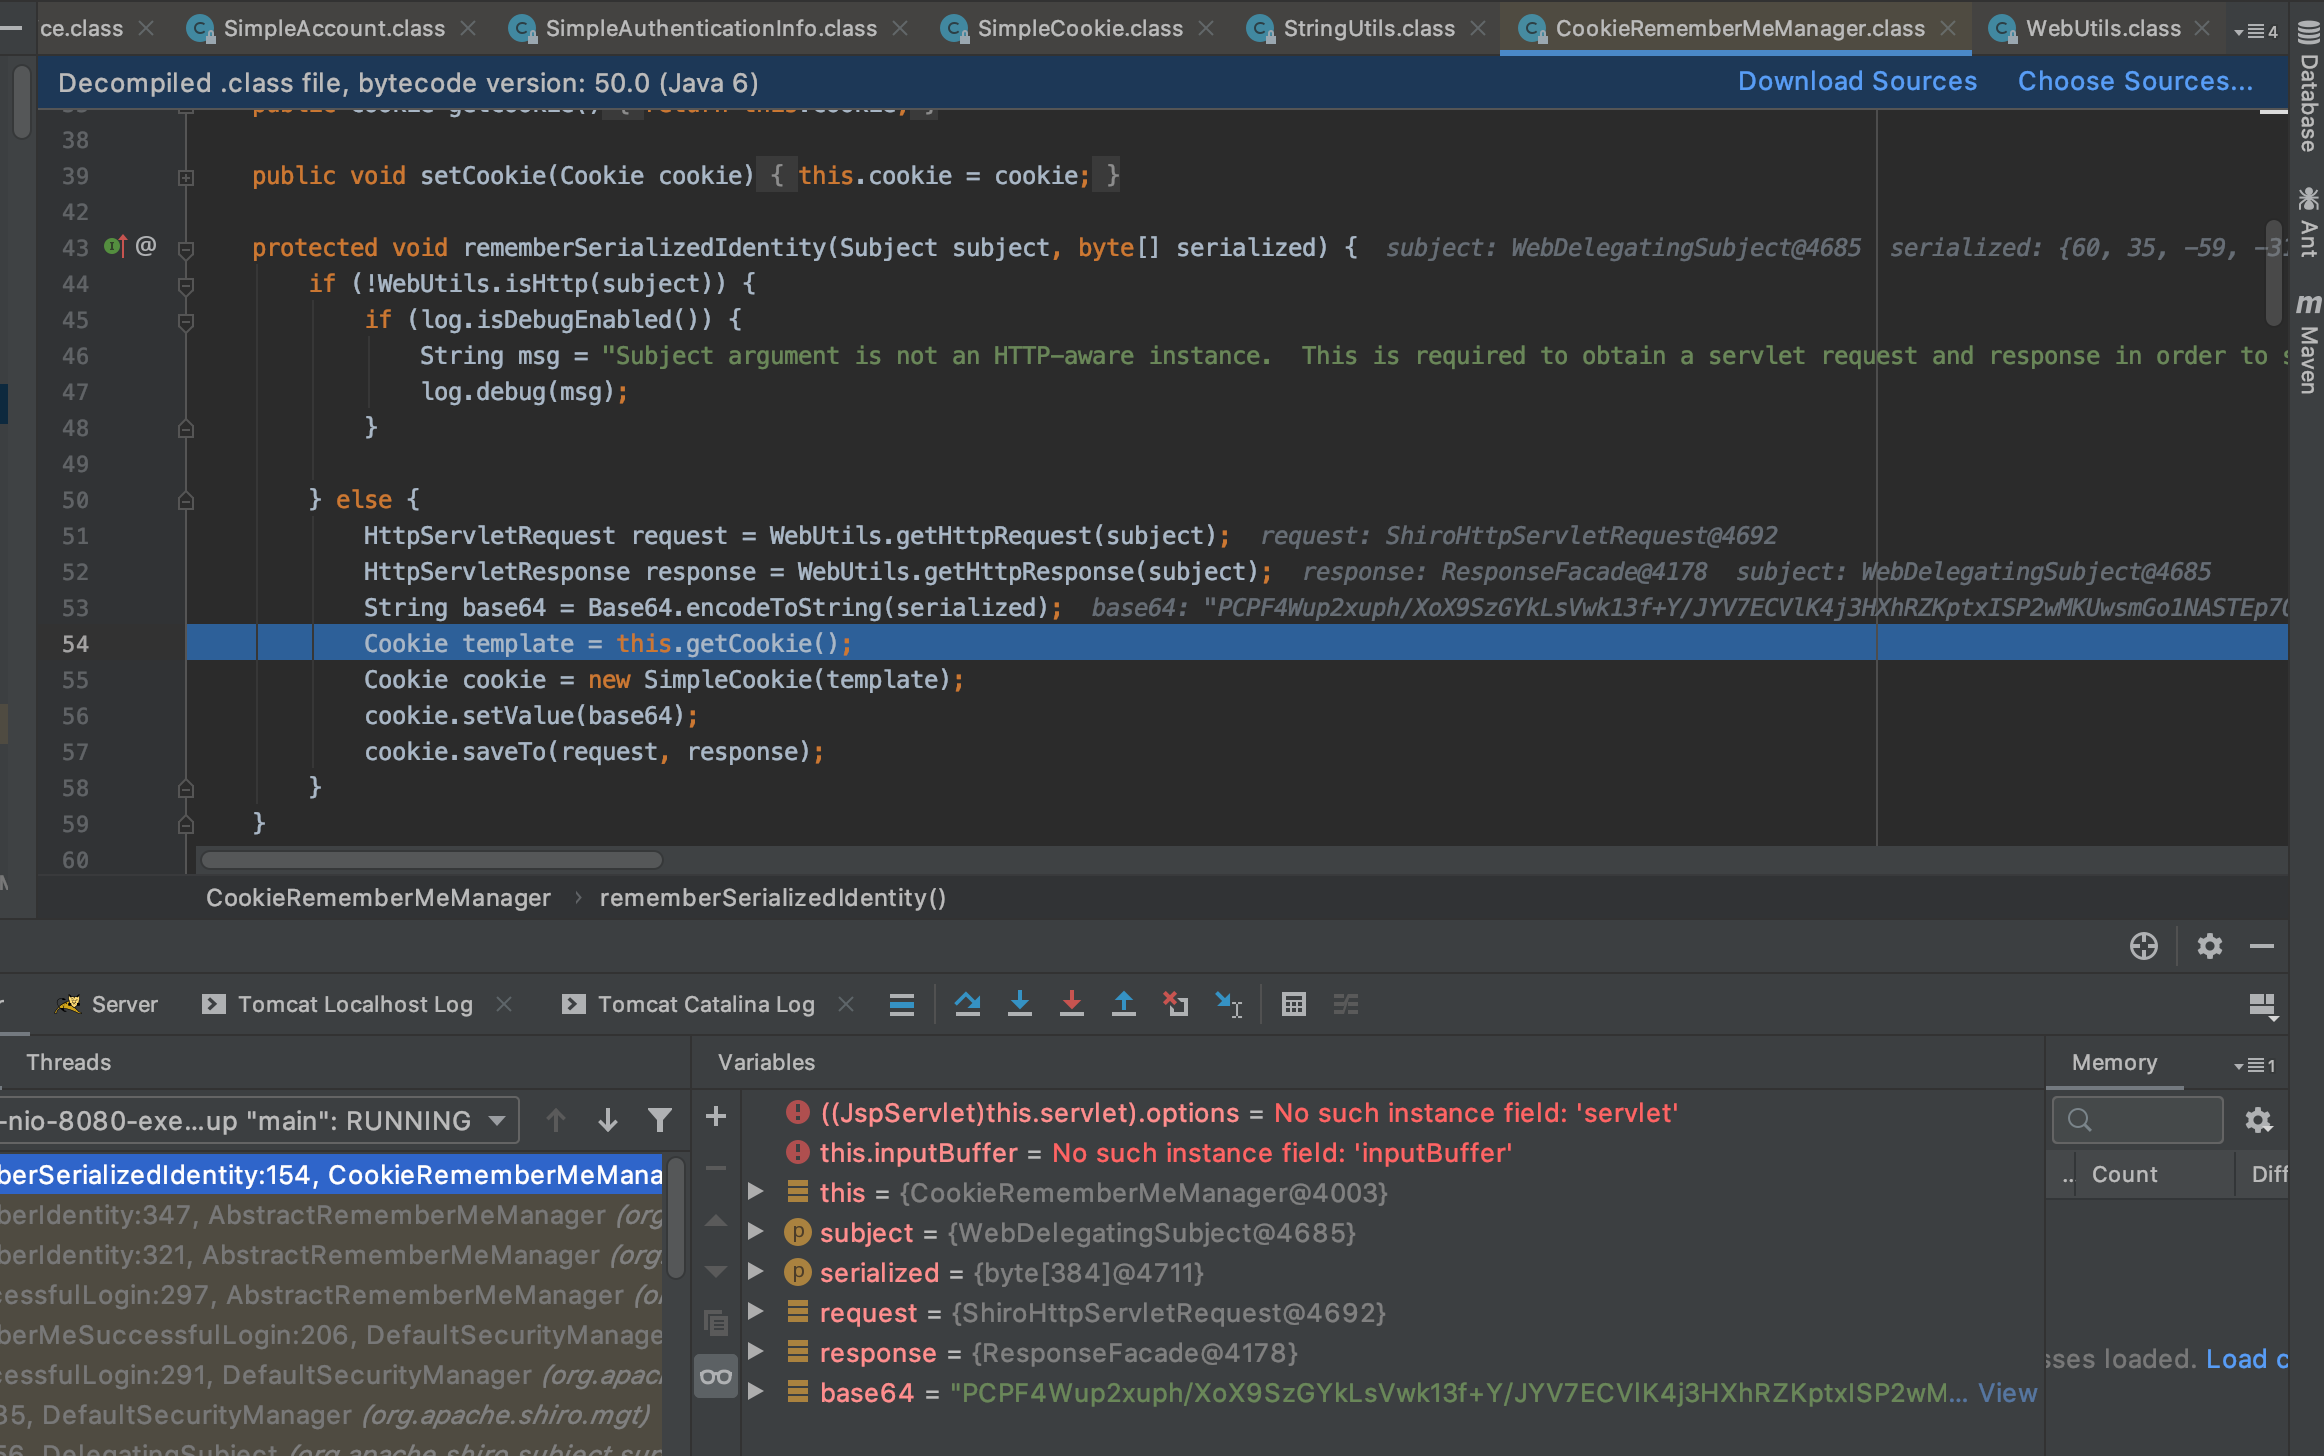Expand 'response' variable node
Viewport: 2324px width, 1456px height.
[x=756, y=1352]
